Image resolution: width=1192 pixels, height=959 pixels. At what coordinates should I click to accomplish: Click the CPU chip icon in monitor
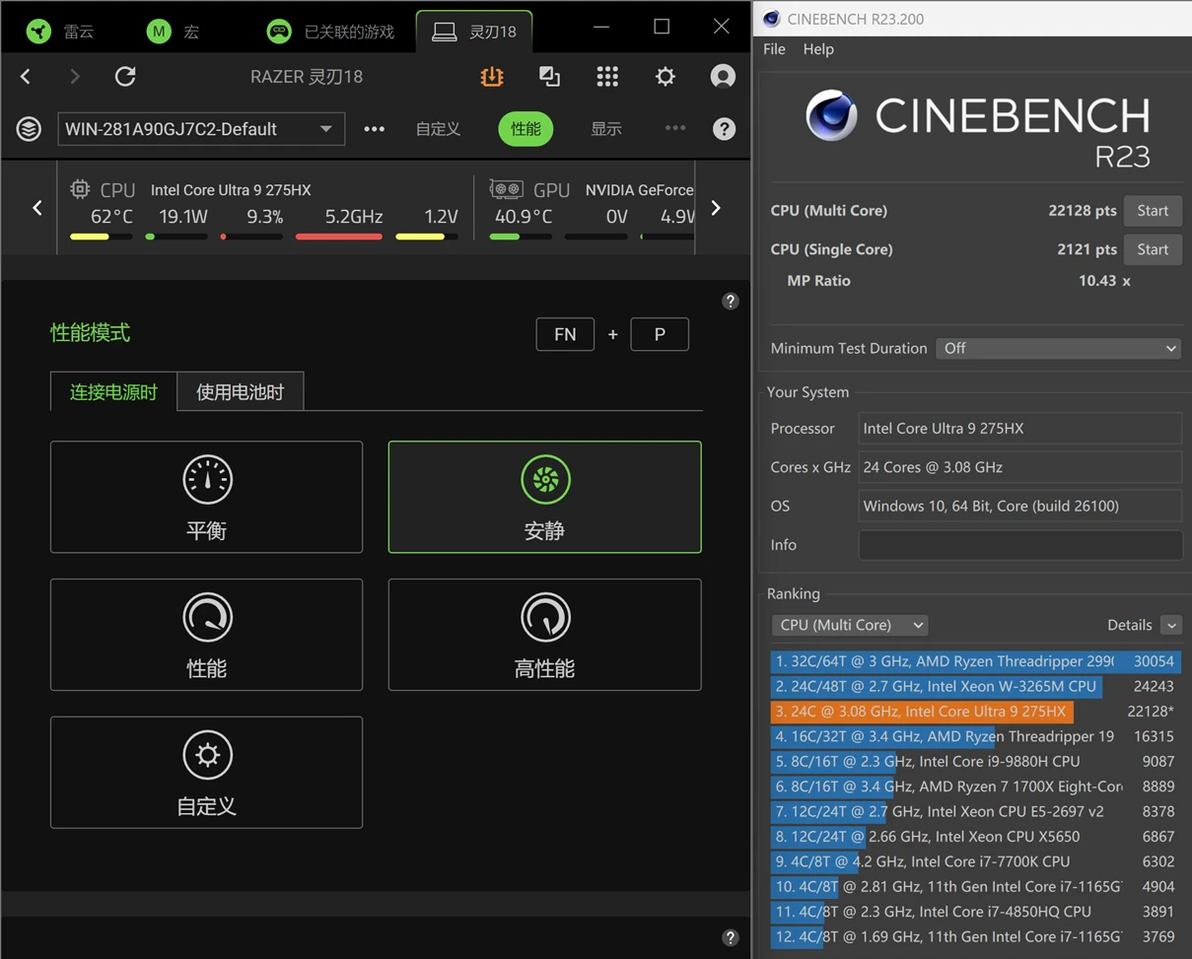coord(80,188)
